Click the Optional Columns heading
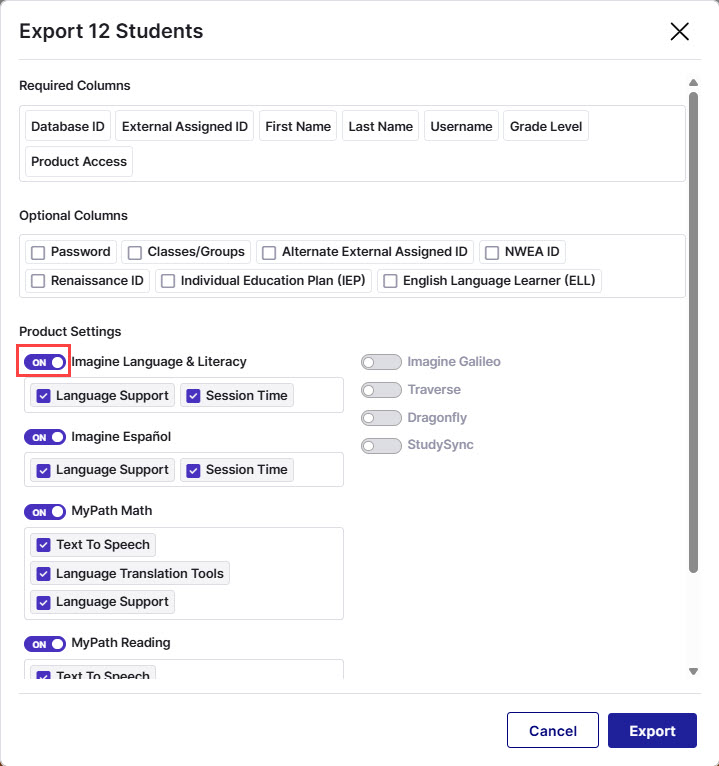 (73, 215)
